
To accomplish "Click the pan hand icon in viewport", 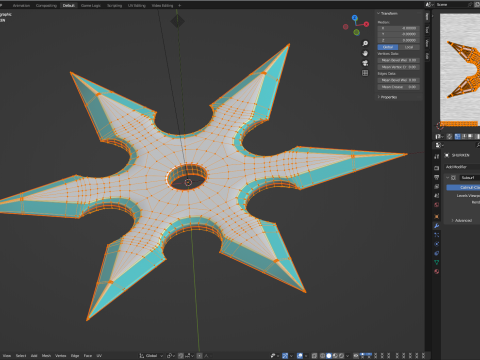I will (x=365, y=53).
